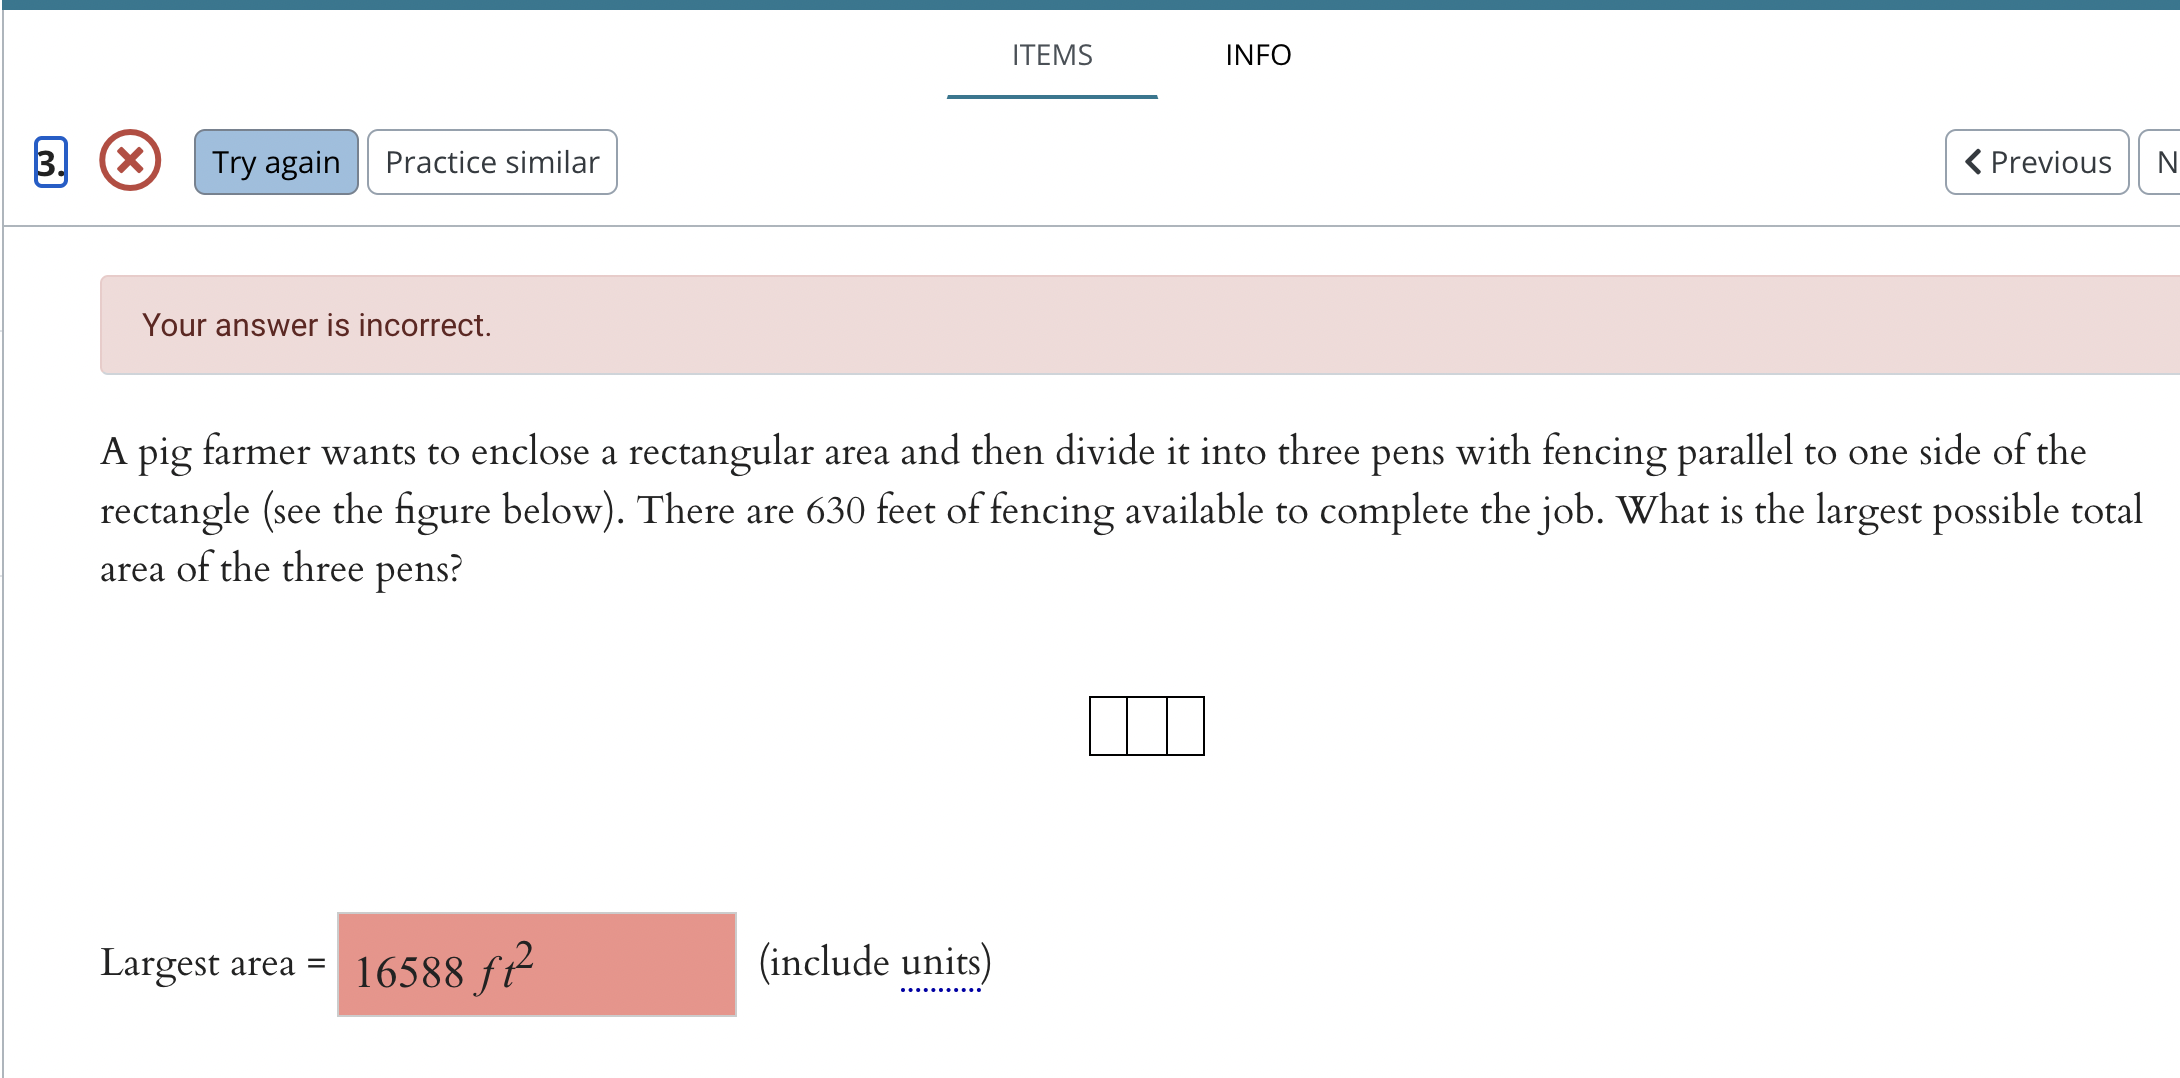Click the include units hint text
Screen dimensions: 2180x1078
[874, 961]
